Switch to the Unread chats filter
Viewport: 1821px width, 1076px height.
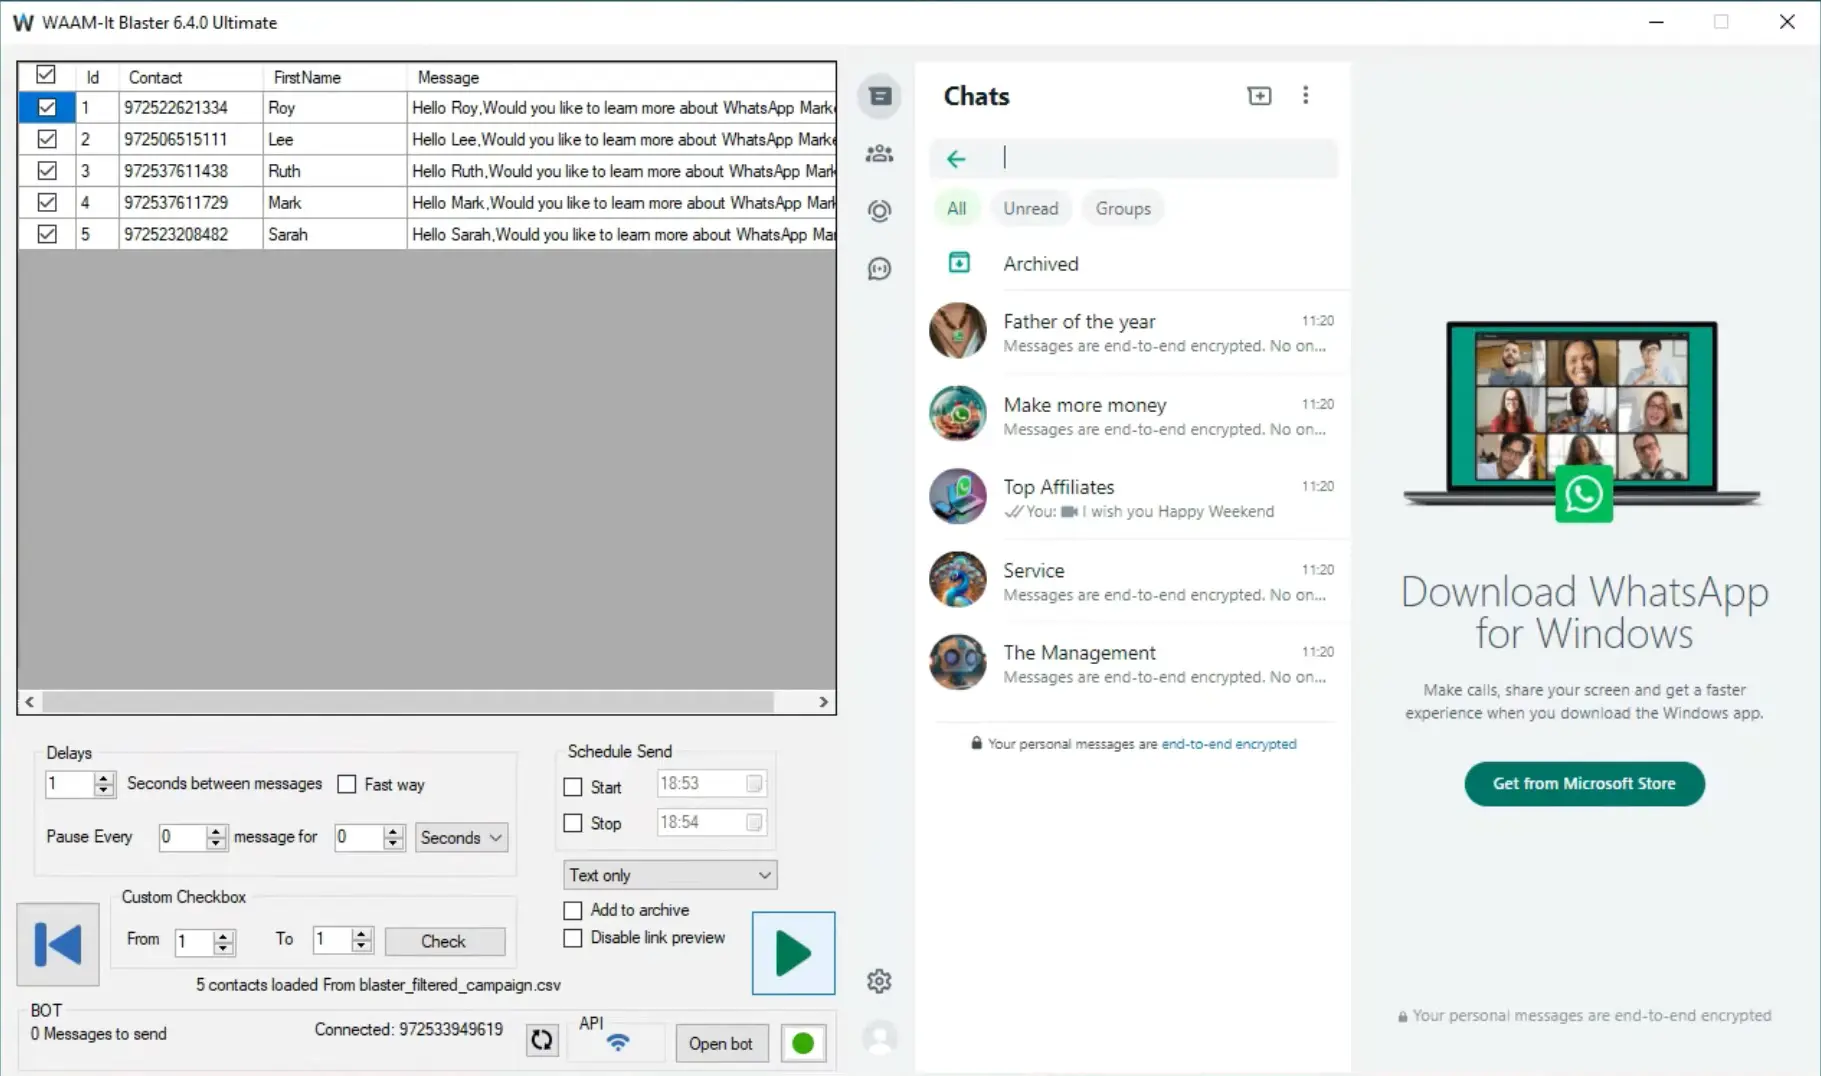[1031, 208]
